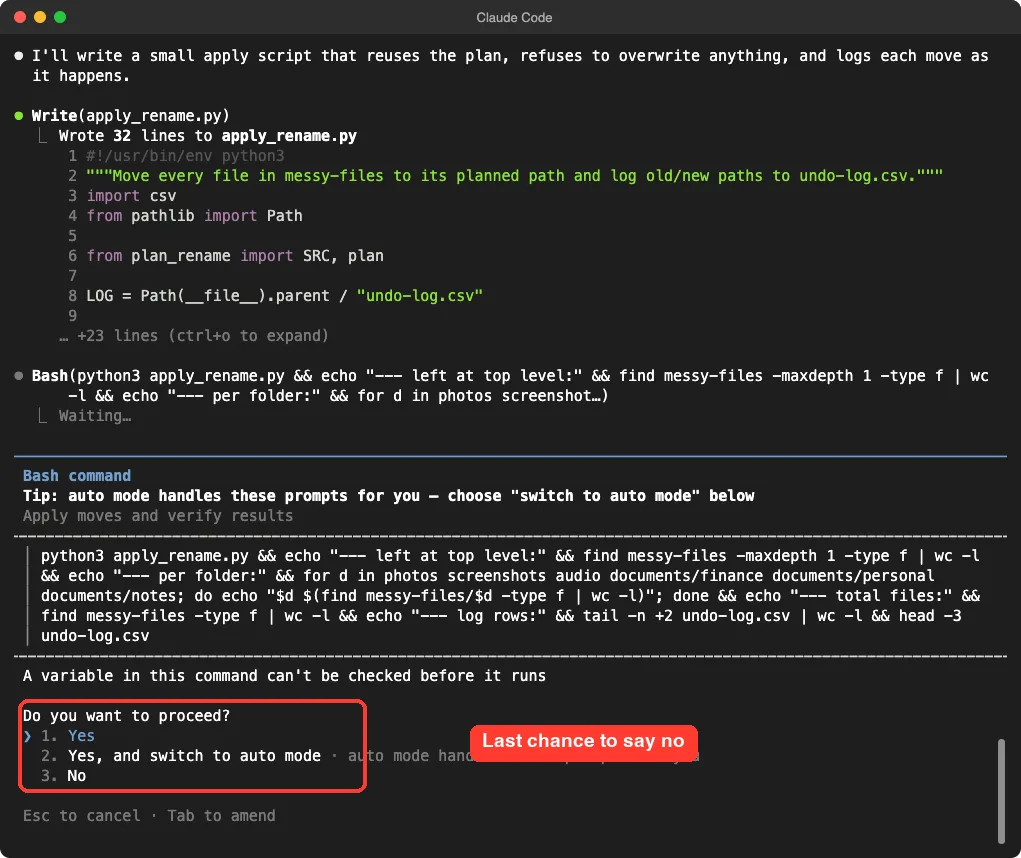Click the line 'import csv'
This screenshot has height=858, width=1021.
tap(132, 196)
